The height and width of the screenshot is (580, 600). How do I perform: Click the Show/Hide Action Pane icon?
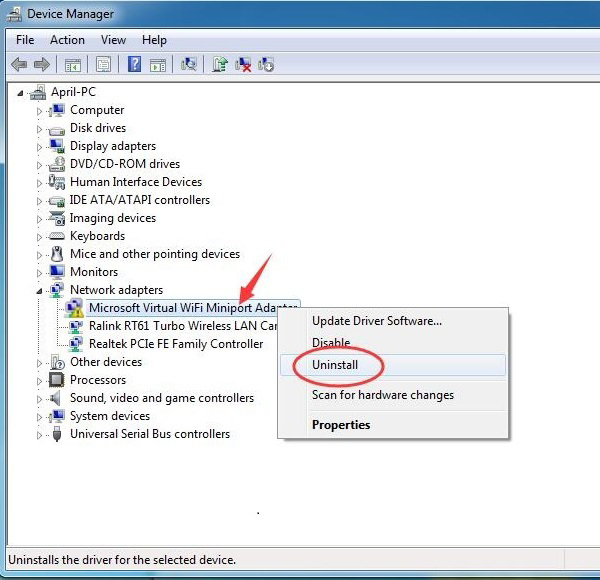tap(158, 65)
